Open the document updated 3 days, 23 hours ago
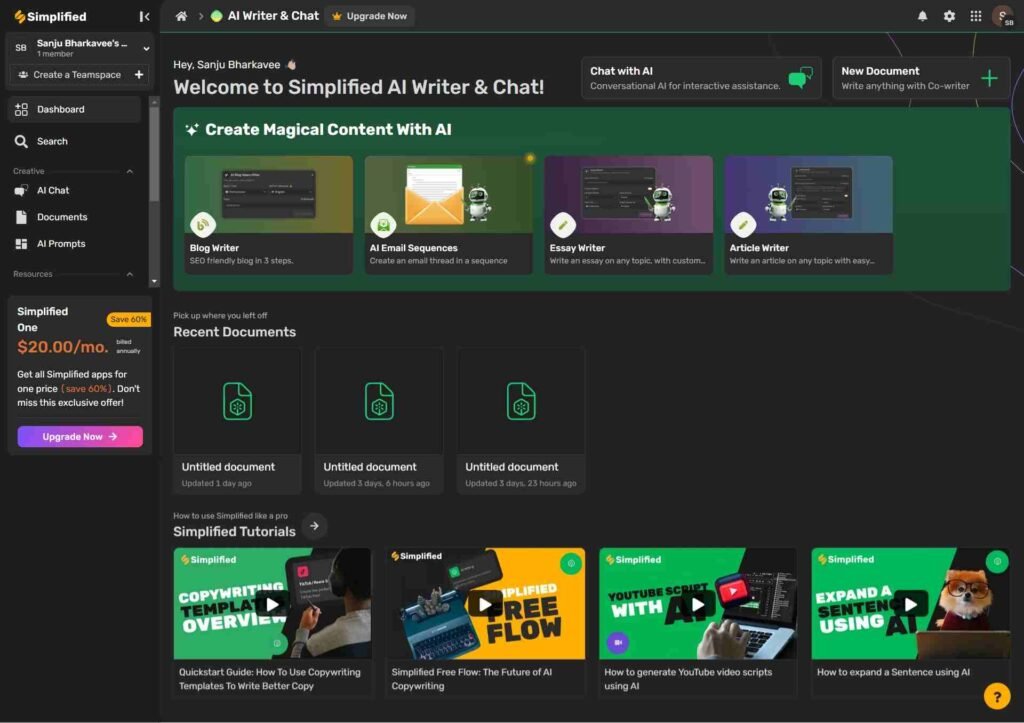 521,421
